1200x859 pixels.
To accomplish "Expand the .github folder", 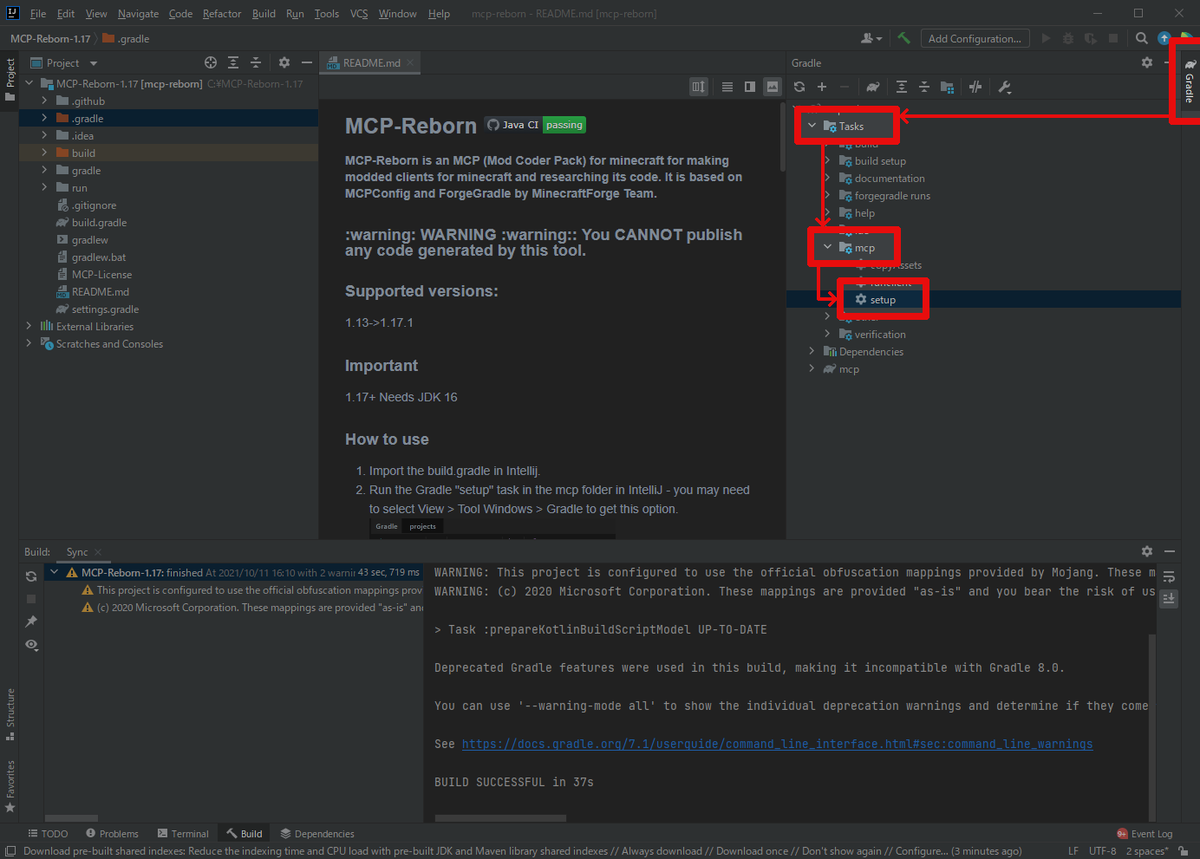I will [45, 101].
